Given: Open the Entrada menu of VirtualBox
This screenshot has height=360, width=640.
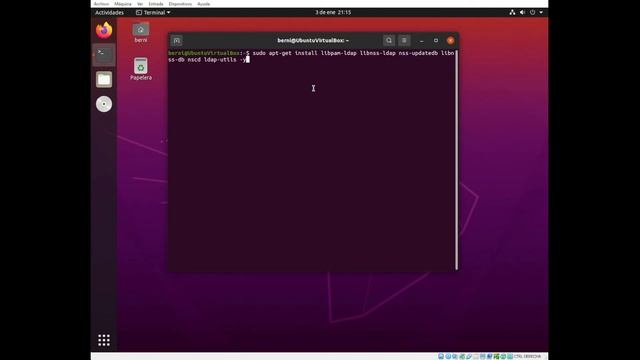Looking at the screenshot, I should pyautogui.click(x=156, y=4).
